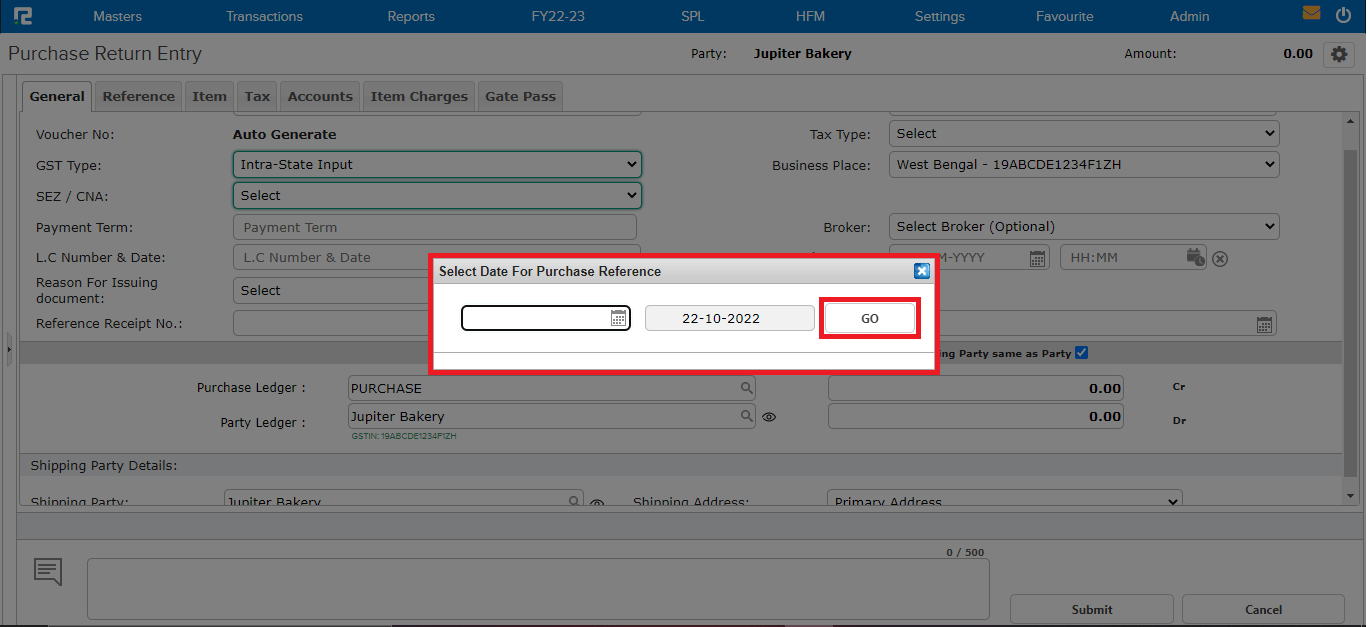Close the Select Date dialog
The height and width of the screenshot is (627, 1368).
pos(922,271)
